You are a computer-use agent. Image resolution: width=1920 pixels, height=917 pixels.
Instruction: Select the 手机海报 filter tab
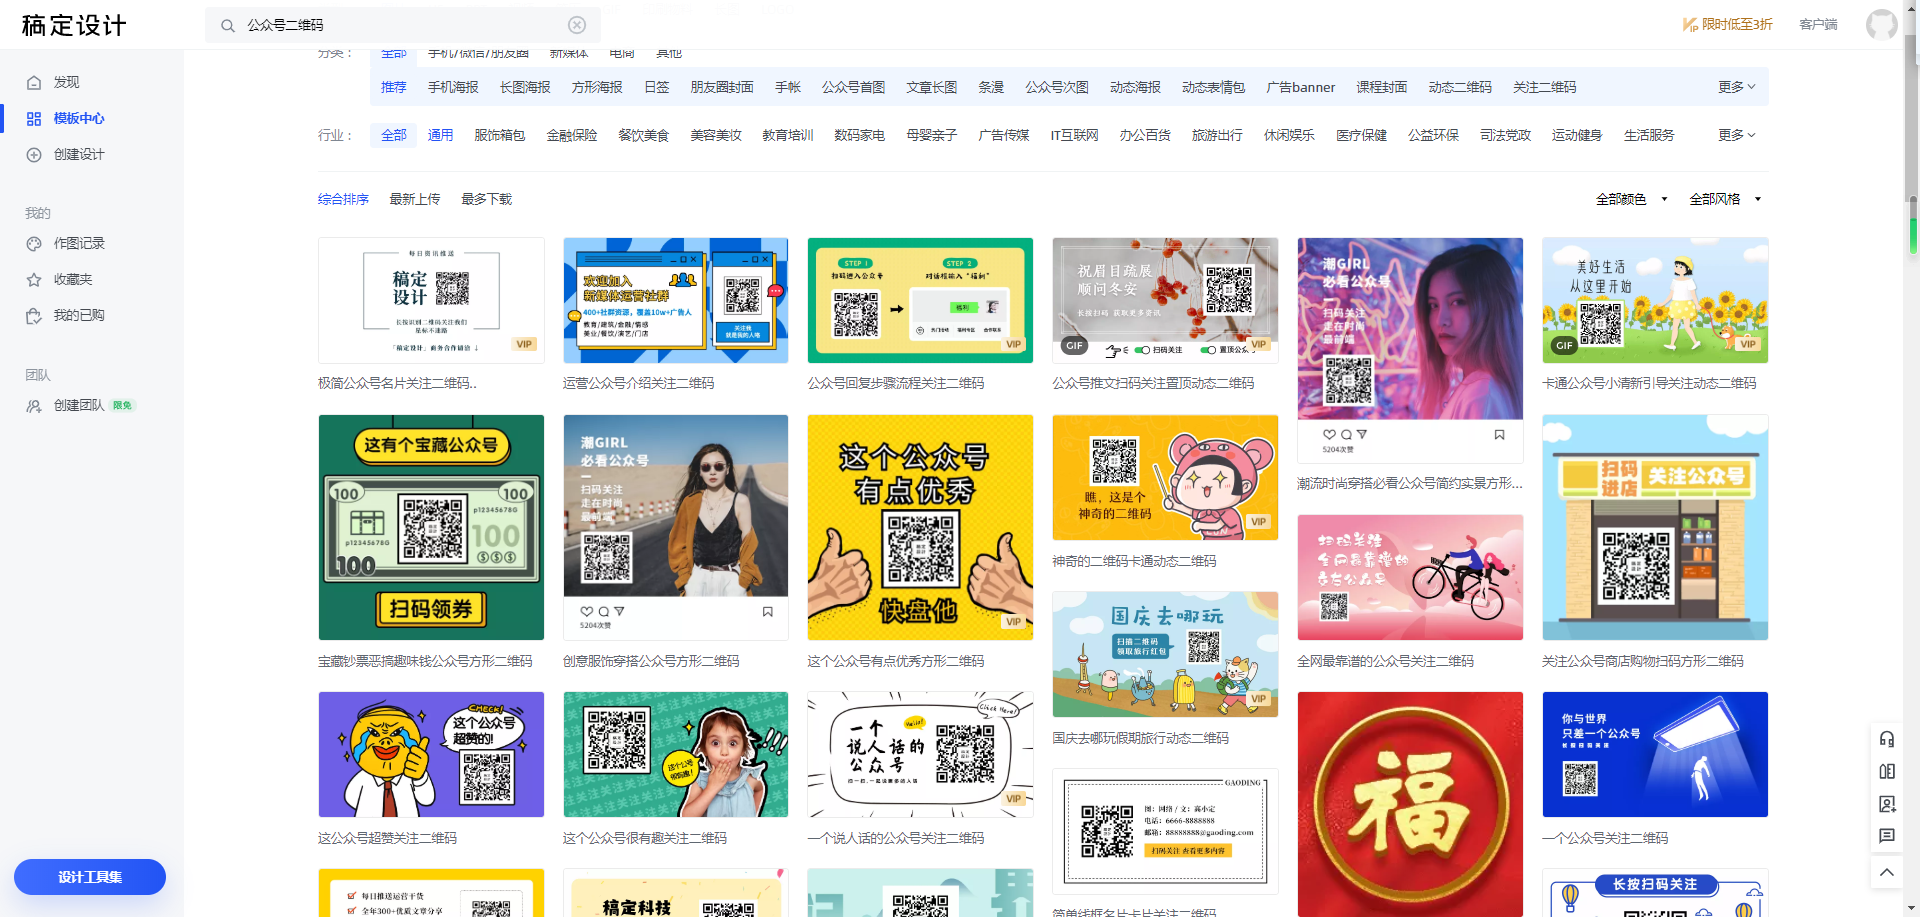pyautogui.click(x=453, y=87)
